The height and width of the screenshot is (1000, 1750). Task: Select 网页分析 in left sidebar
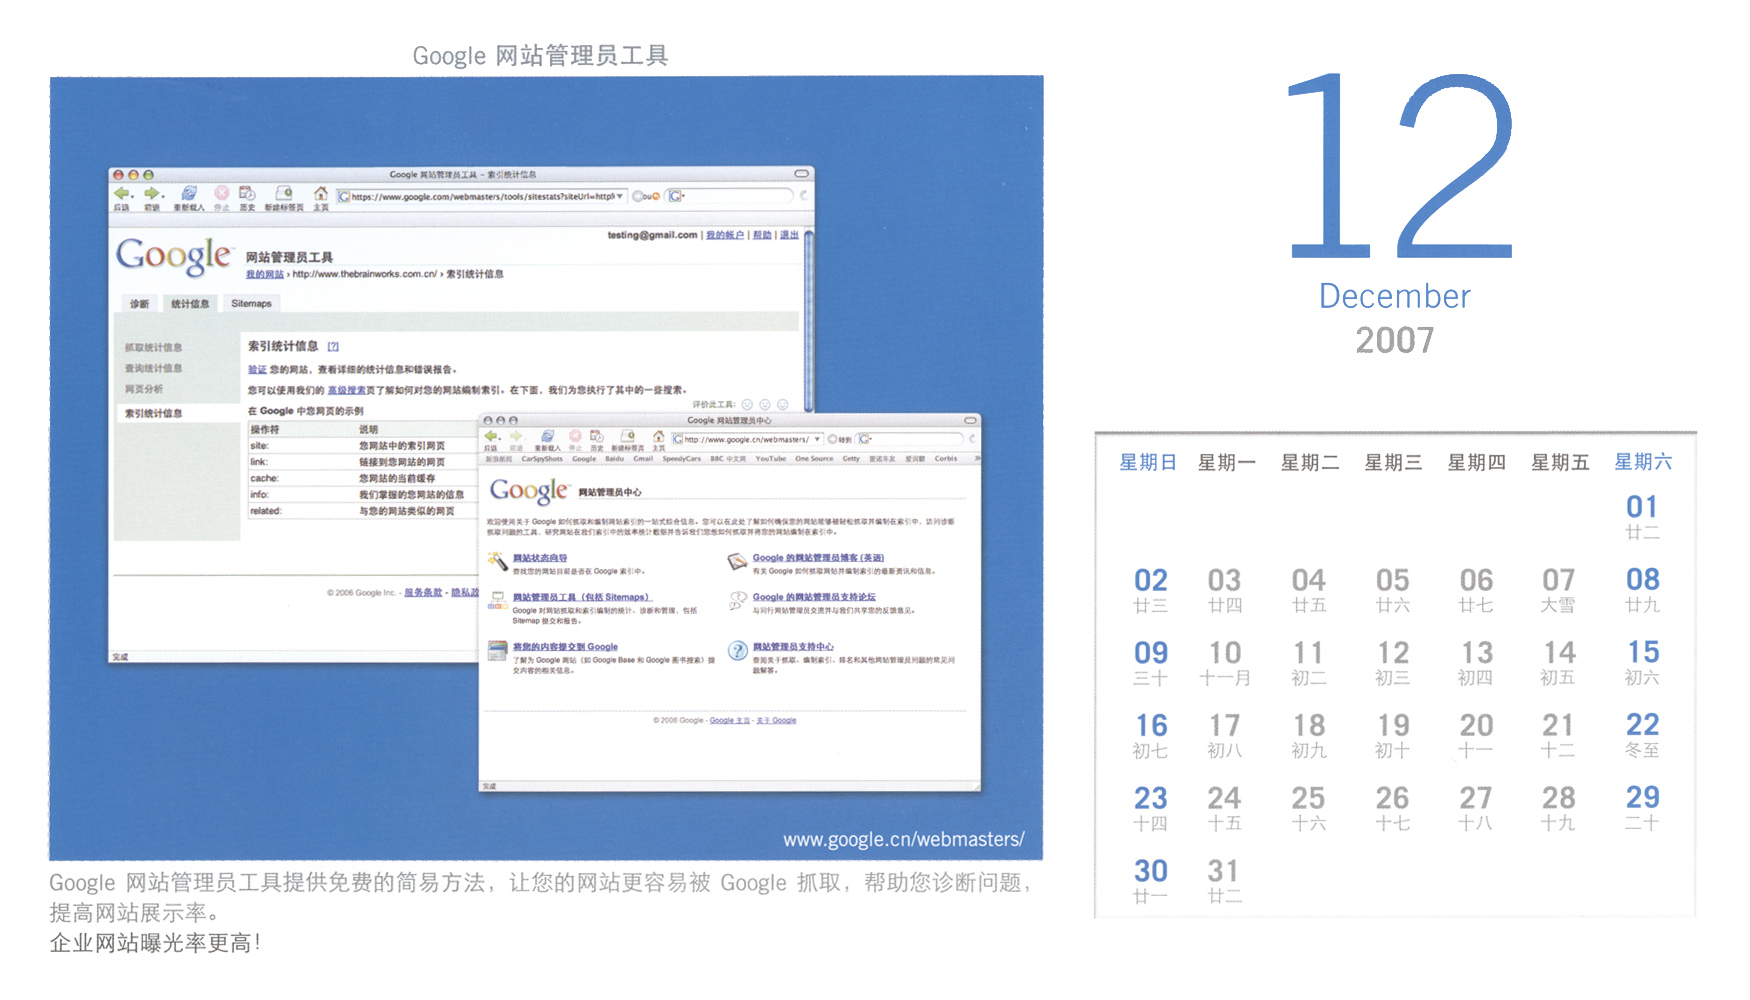click(144, 389)
